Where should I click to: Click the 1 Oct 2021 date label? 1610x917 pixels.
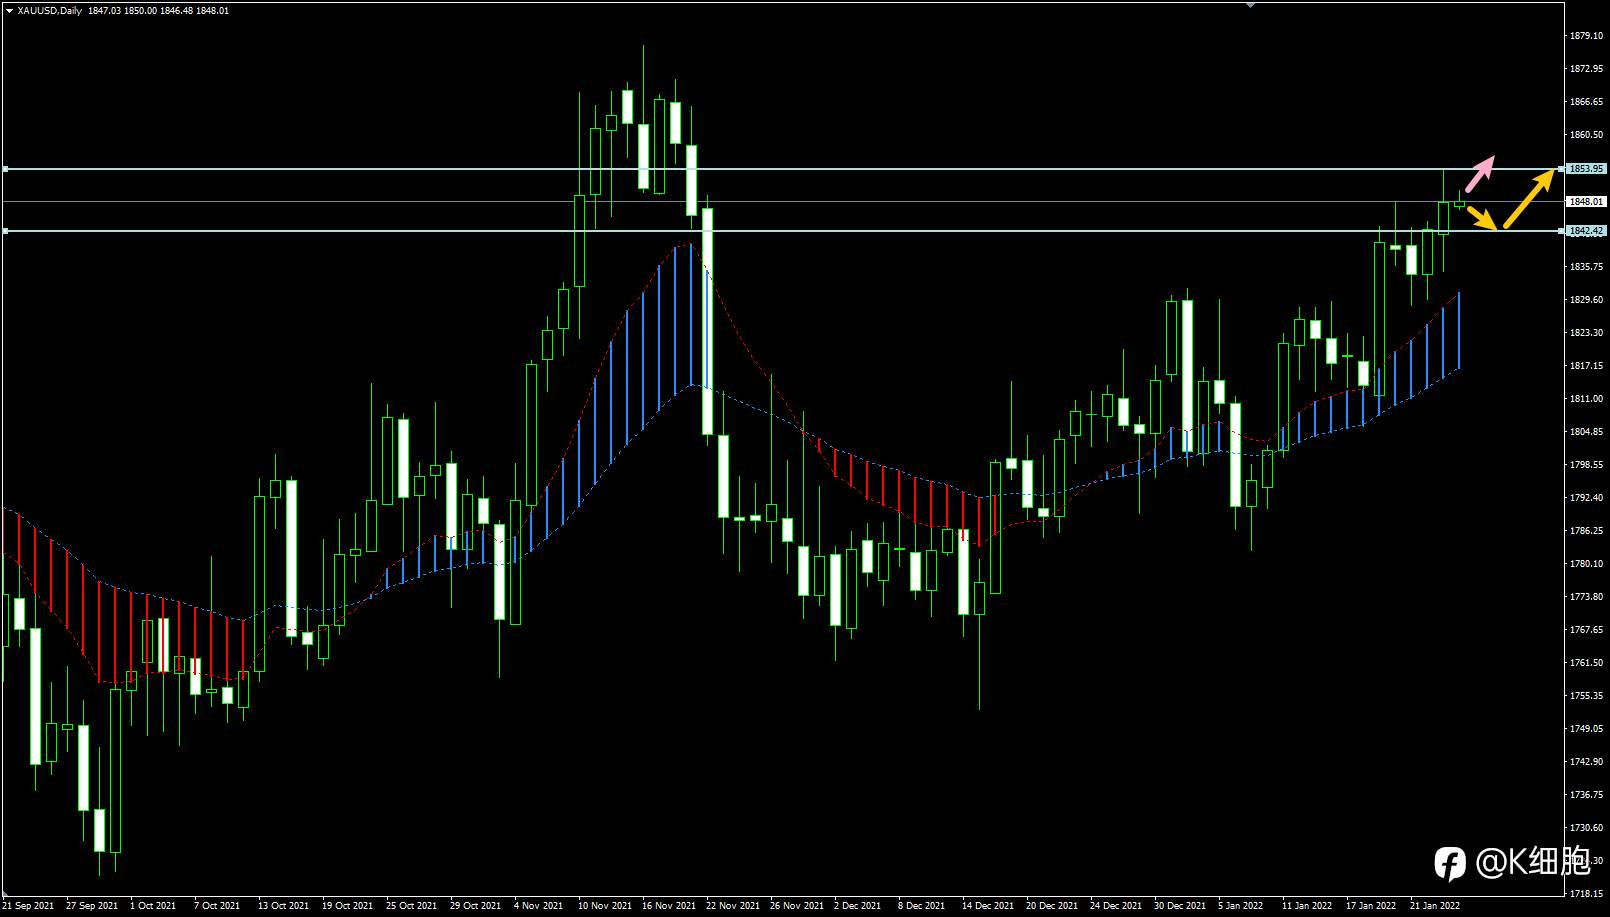[153, 906]
